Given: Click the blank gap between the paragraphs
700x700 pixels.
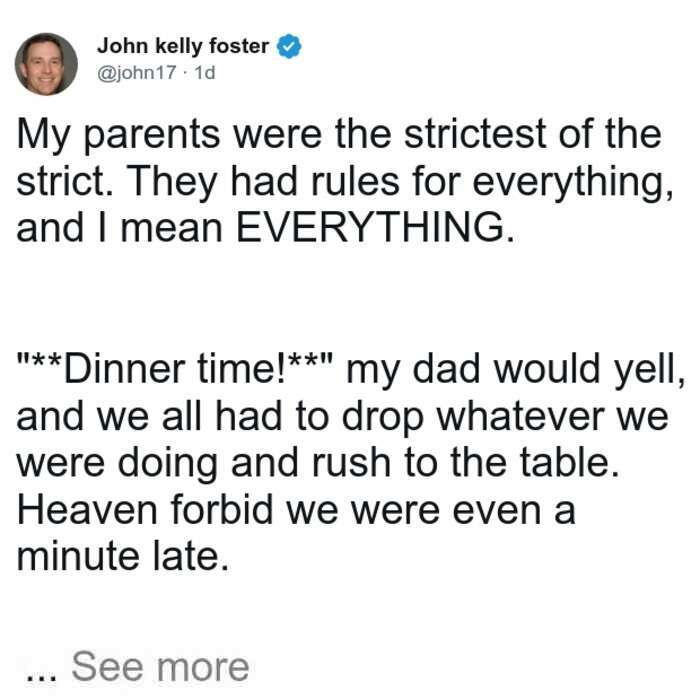Looking at the screenshot, I should pyautogui.click(x=348, y=298).
